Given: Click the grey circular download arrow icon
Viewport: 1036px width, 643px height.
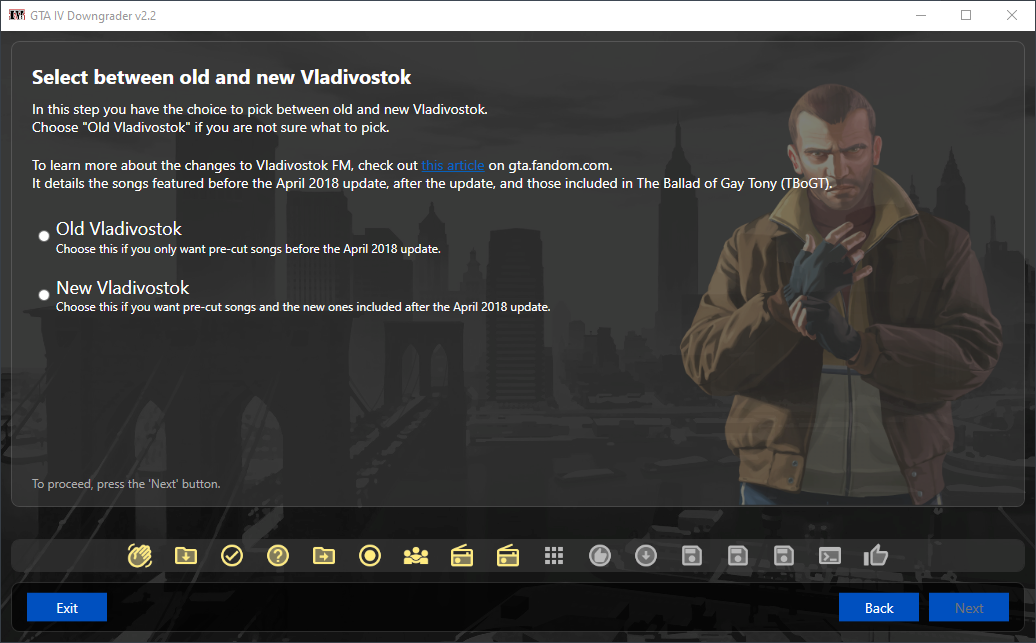Looking at the screenshot, I should click(646, 556).
